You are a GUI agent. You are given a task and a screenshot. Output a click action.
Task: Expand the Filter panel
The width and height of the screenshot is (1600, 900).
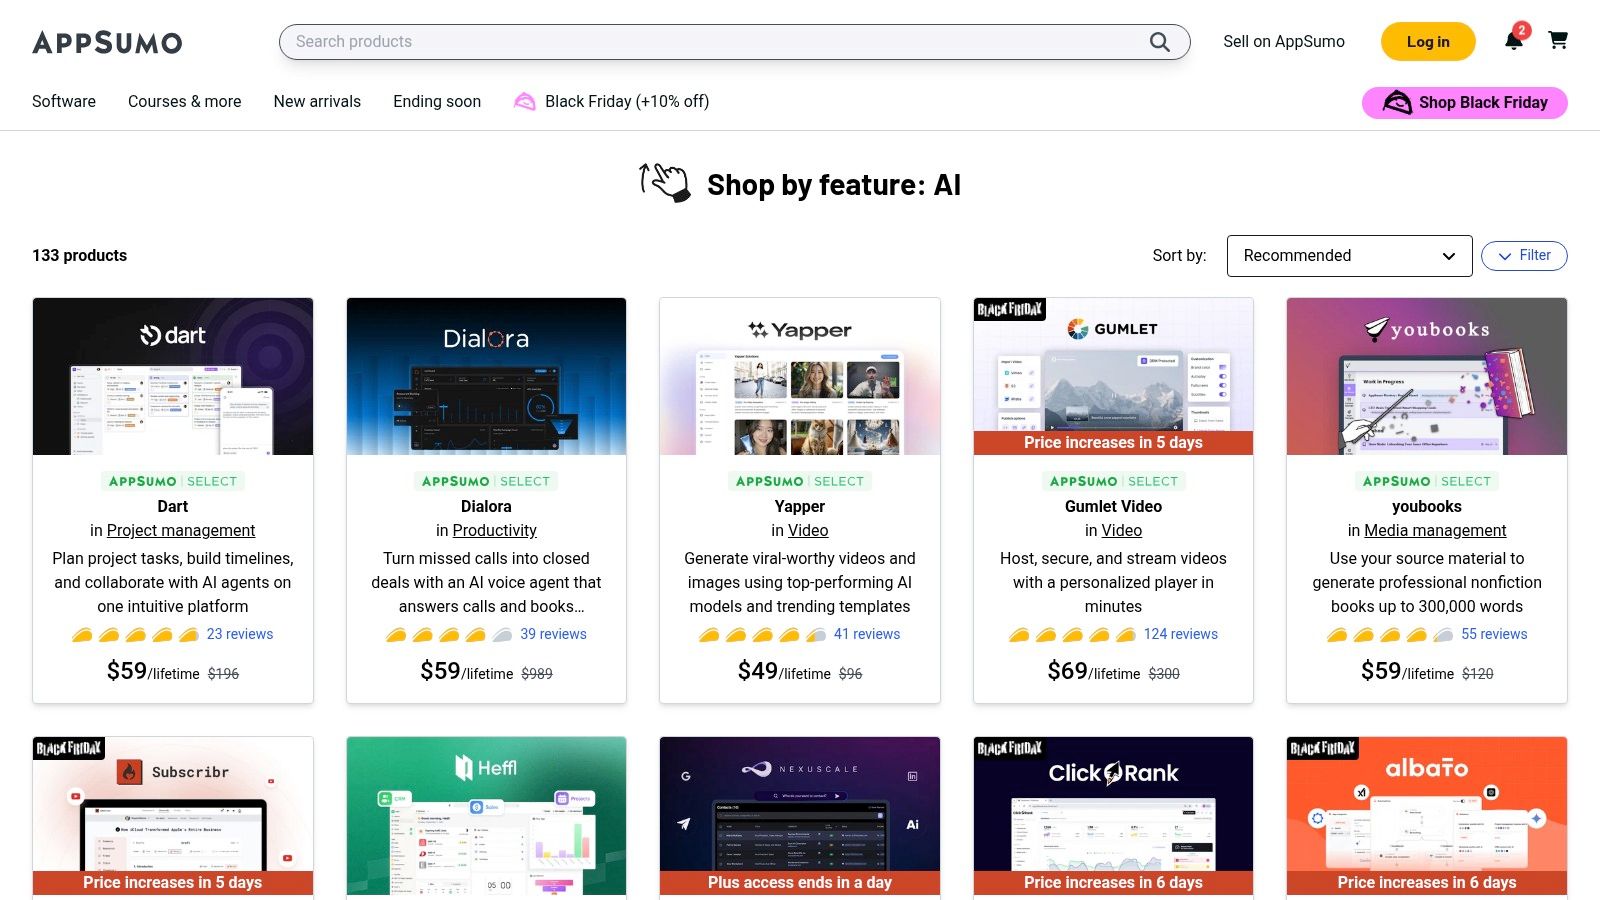pos(1524,255)
